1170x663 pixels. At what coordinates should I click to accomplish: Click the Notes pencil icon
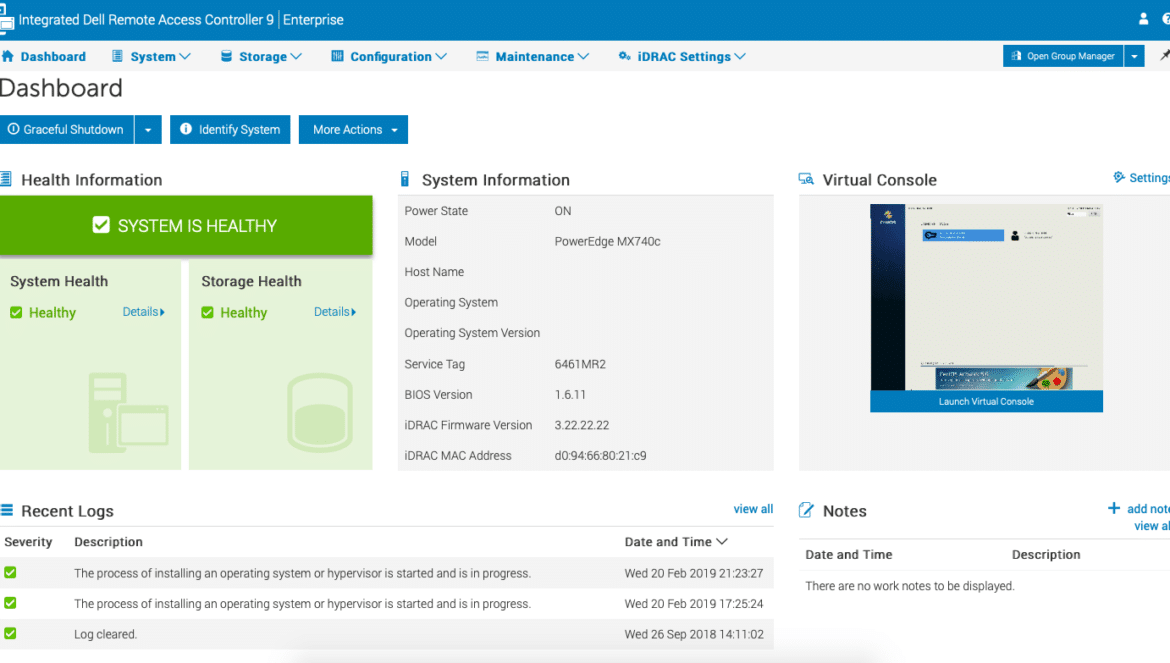pyautogui.click(x=806, y=510)
